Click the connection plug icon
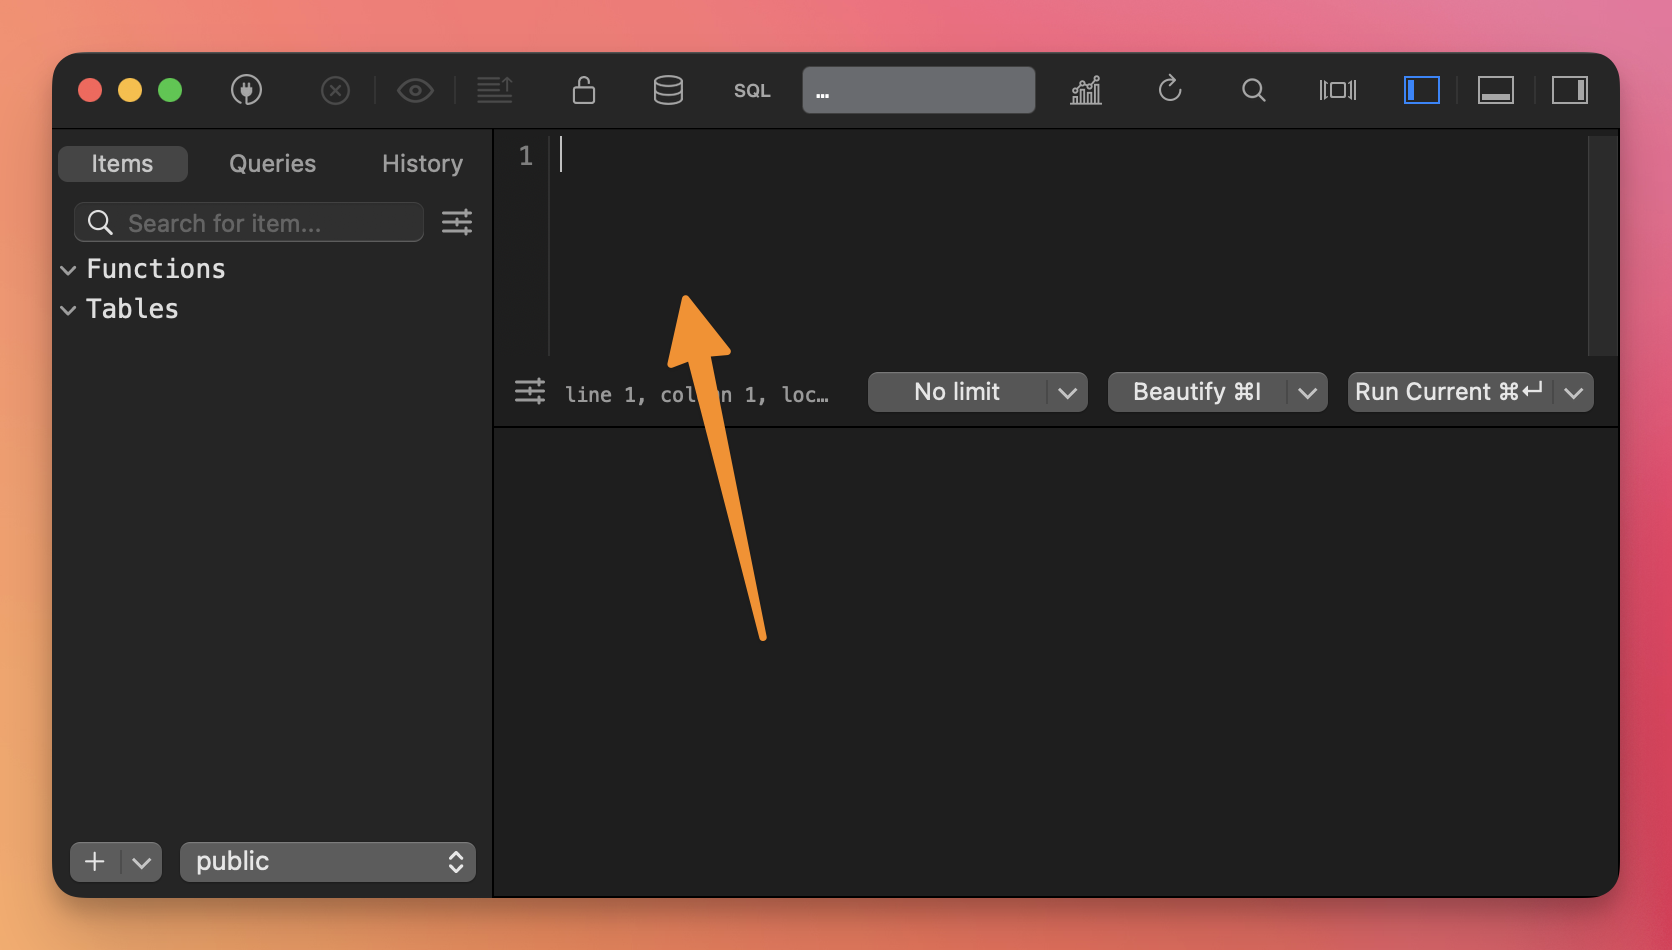Screen dimensions: 1672x950 246,90
